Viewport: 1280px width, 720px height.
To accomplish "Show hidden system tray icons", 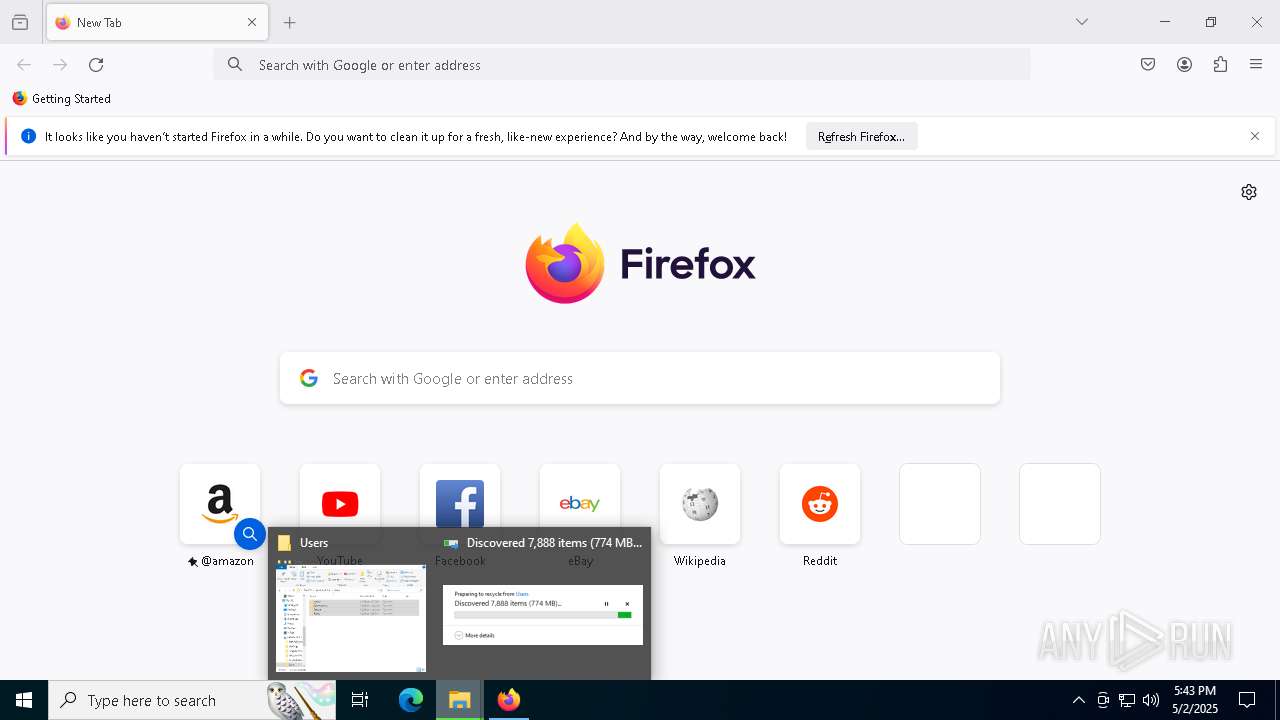I will (x=1078, y=700).
